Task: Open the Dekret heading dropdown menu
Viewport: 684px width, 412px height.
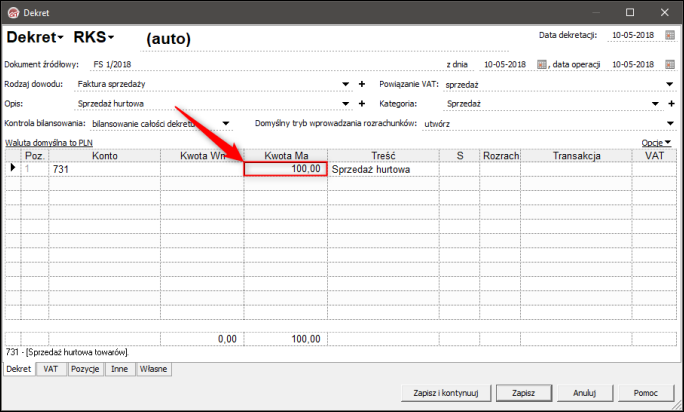Action: [x=35, y=37]
